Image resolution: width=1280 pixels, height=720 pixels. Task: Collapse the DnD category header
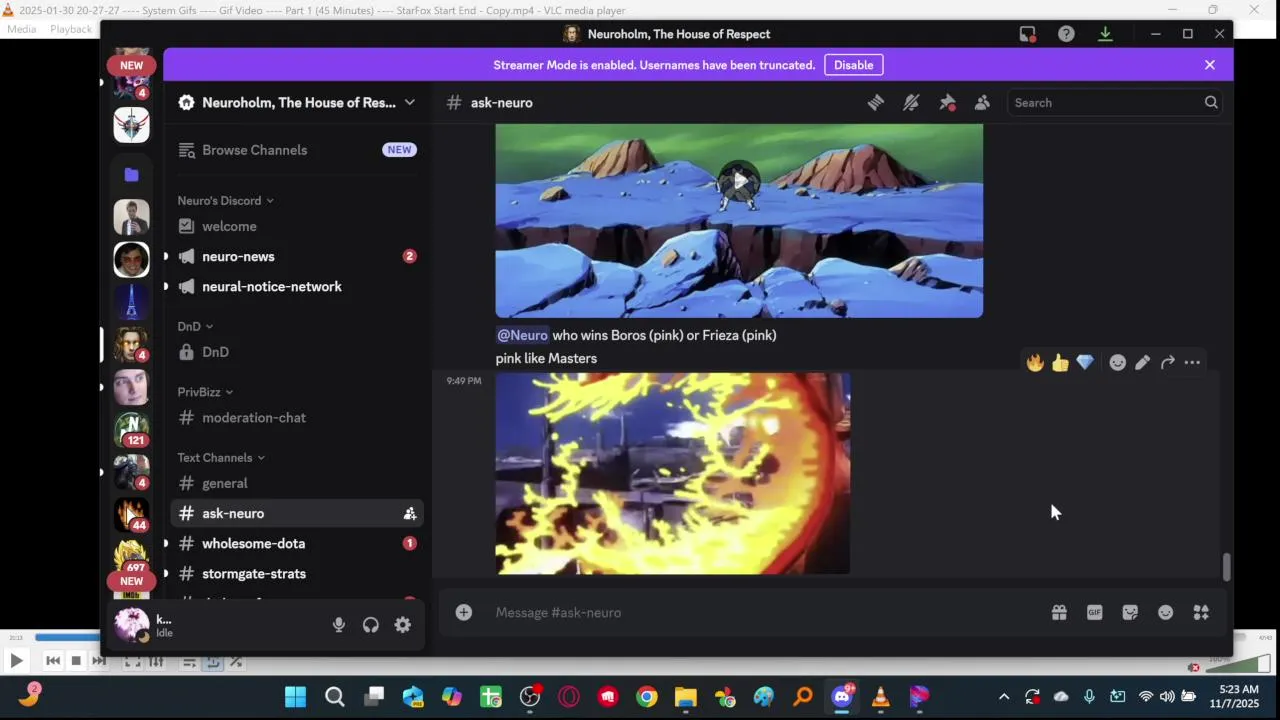click(195, 326)
